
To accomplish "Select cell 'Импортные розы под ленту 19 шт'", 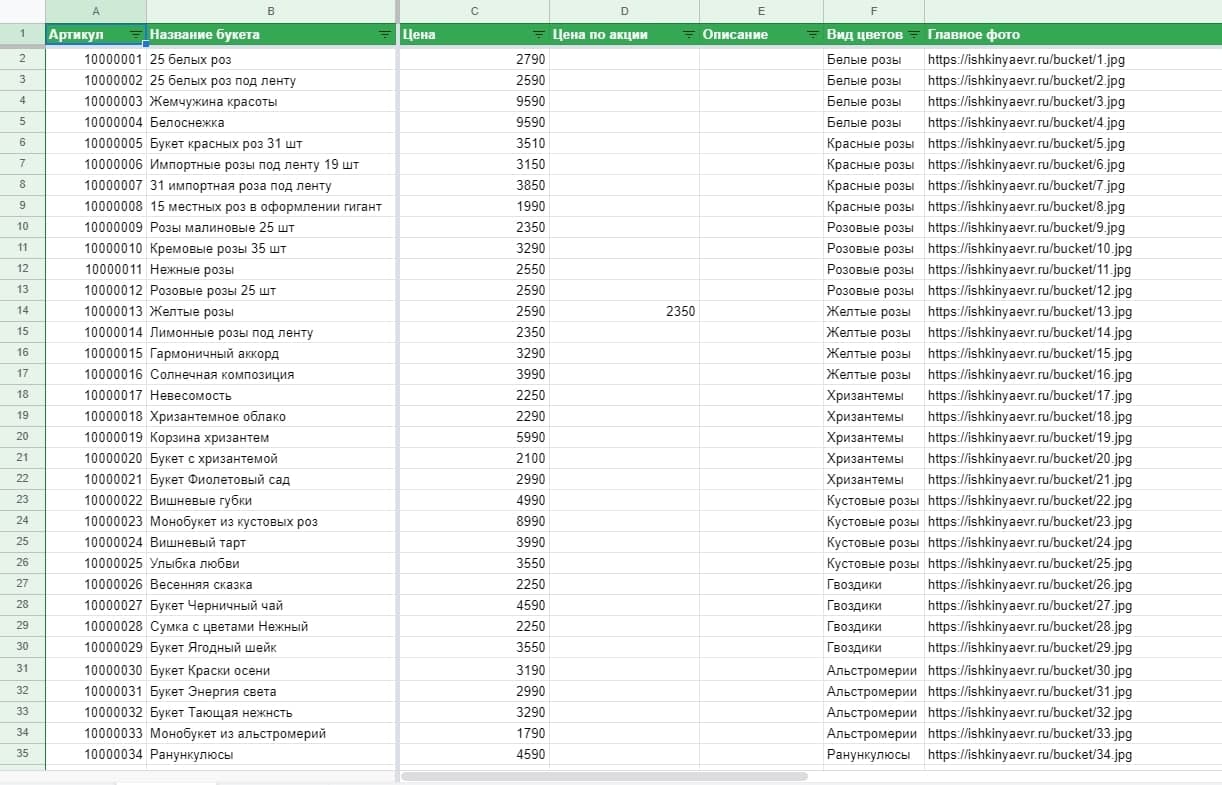I will 271,165.
